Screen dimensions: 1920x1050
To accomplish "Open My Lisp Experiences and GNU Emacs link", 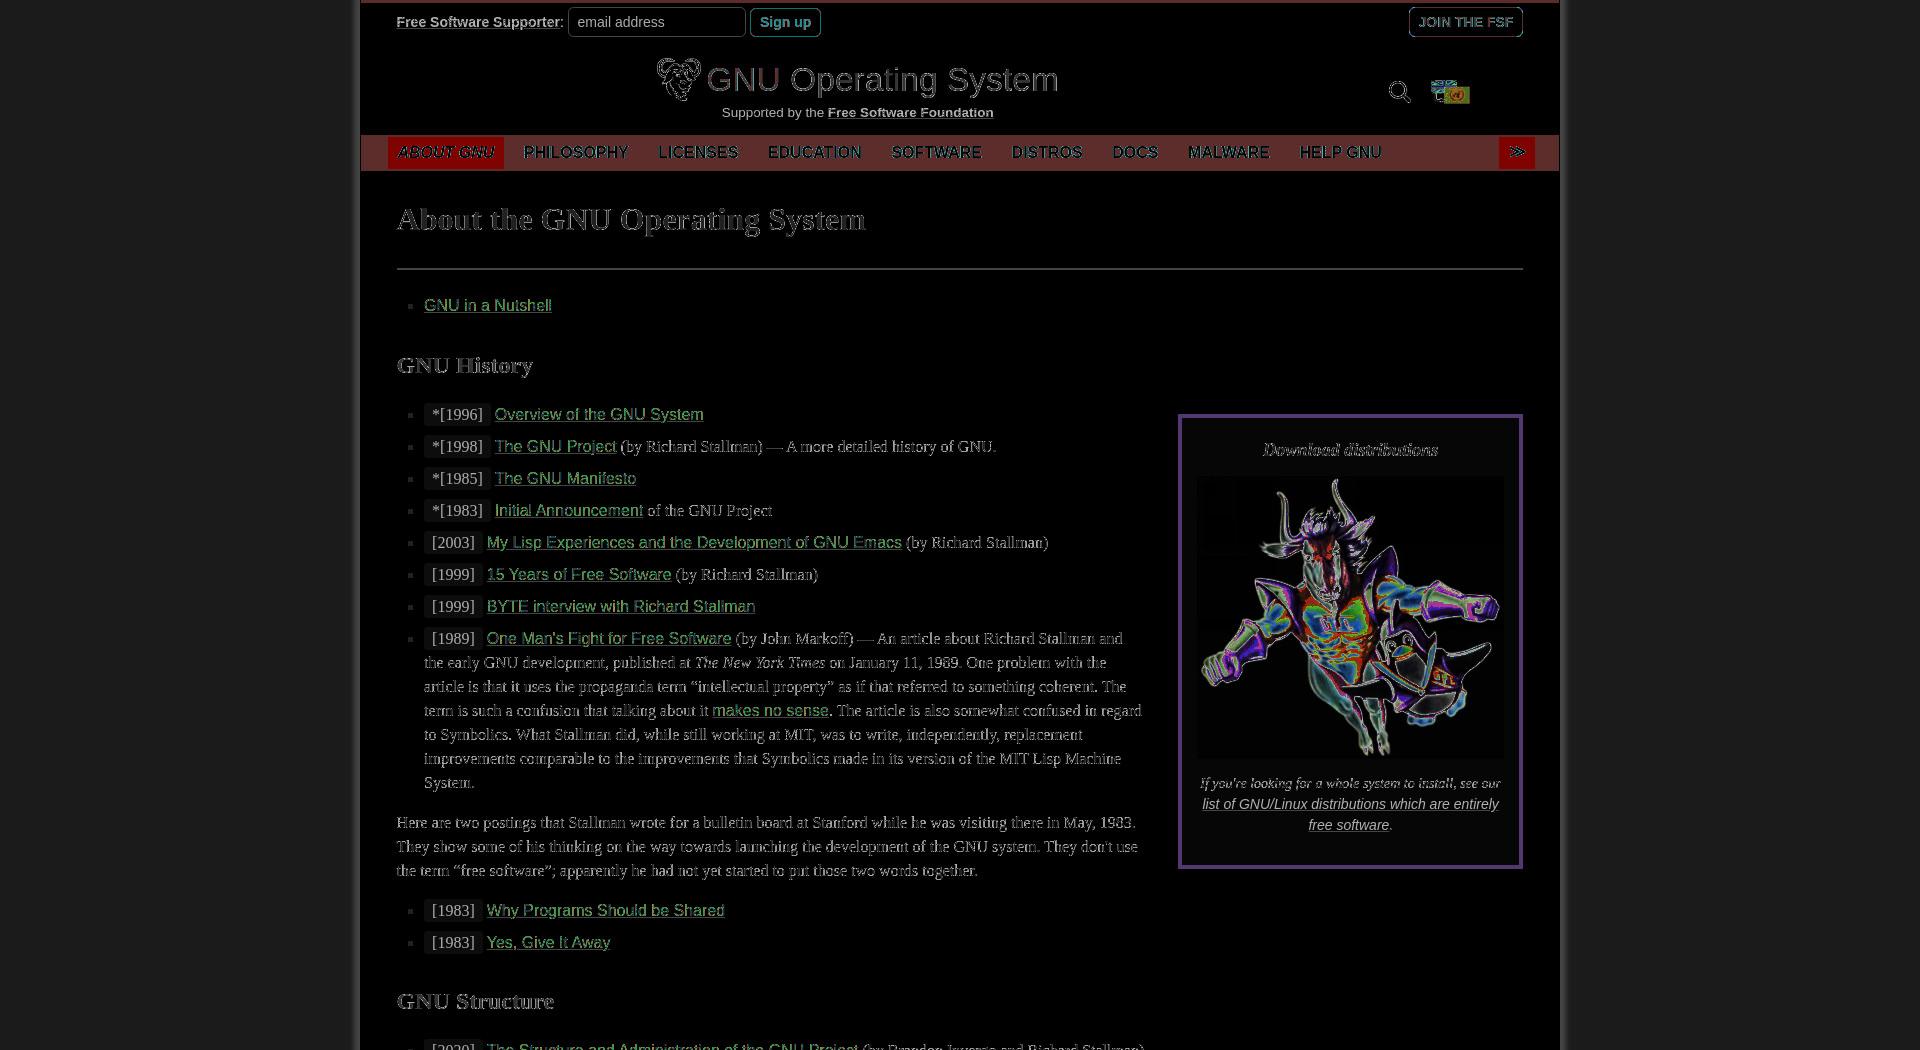I will tap(694, 543).
